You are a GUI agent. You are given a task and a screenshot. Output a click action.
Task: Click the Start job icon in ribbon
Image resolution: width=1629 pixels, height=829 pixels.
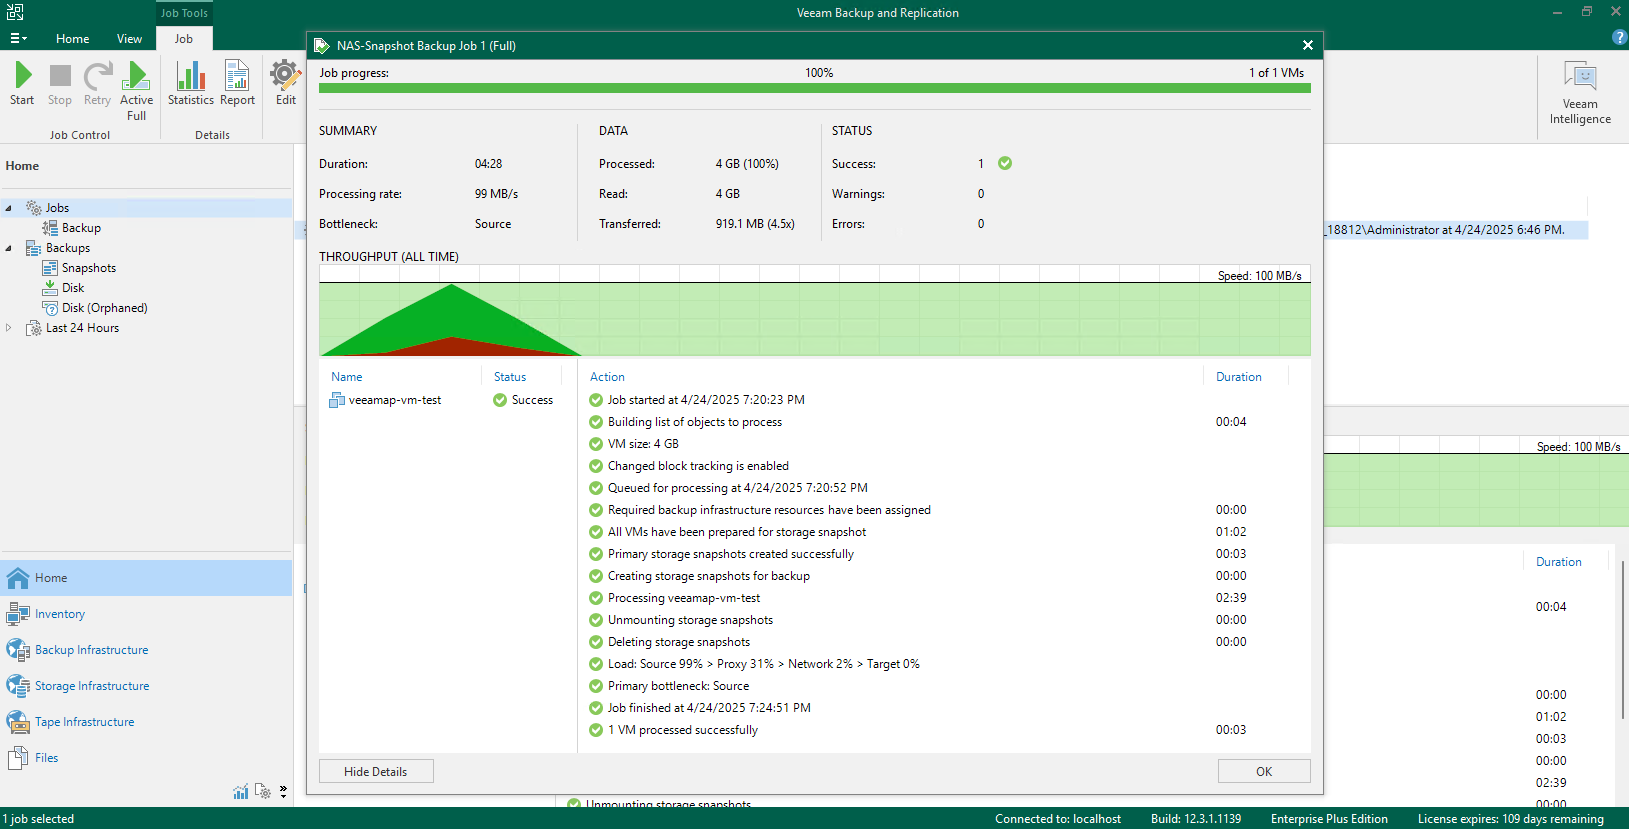pos(22,83)
